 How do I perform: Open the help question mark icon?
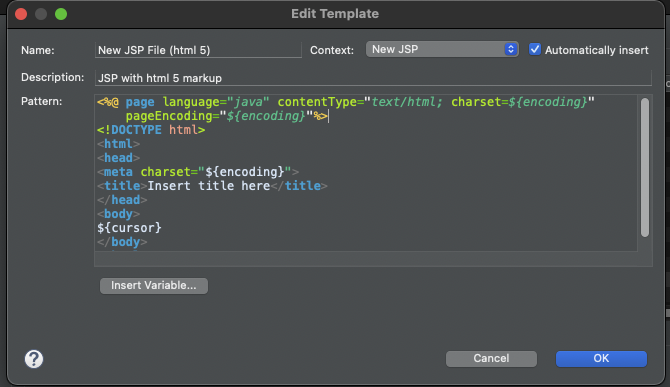pos(34,359)
